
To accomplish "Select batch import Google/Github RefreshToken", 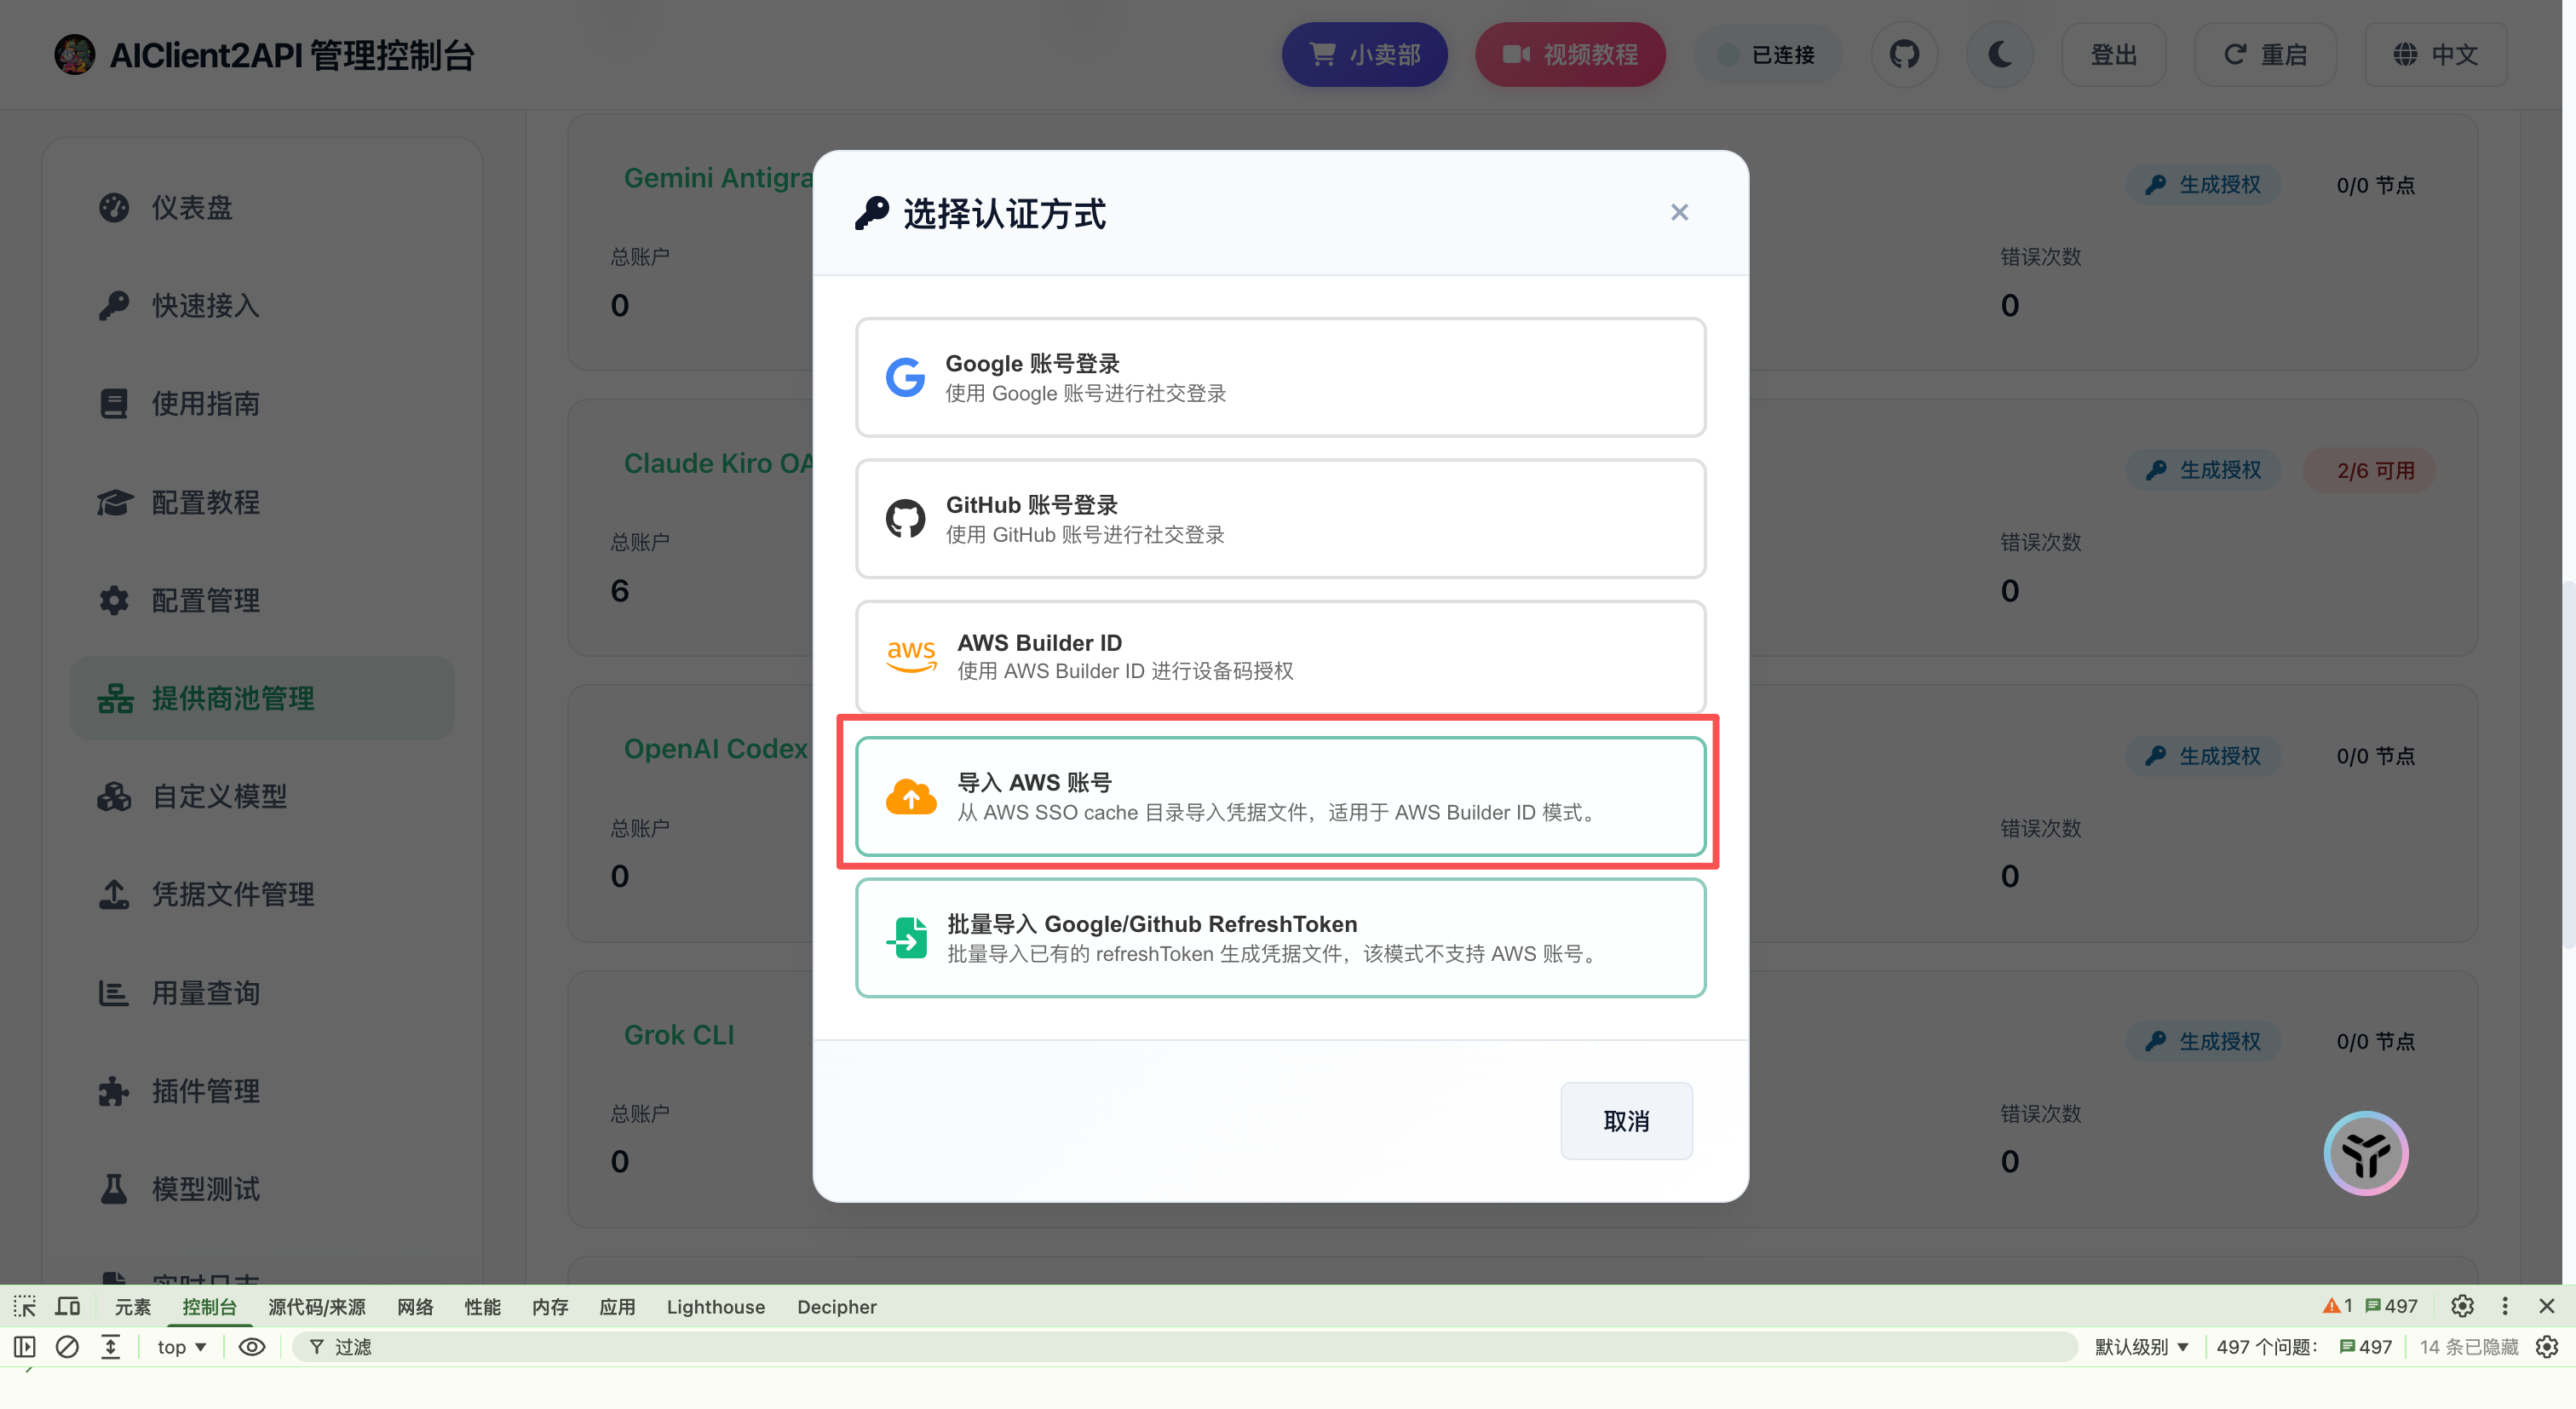I will coord(1280,937).
